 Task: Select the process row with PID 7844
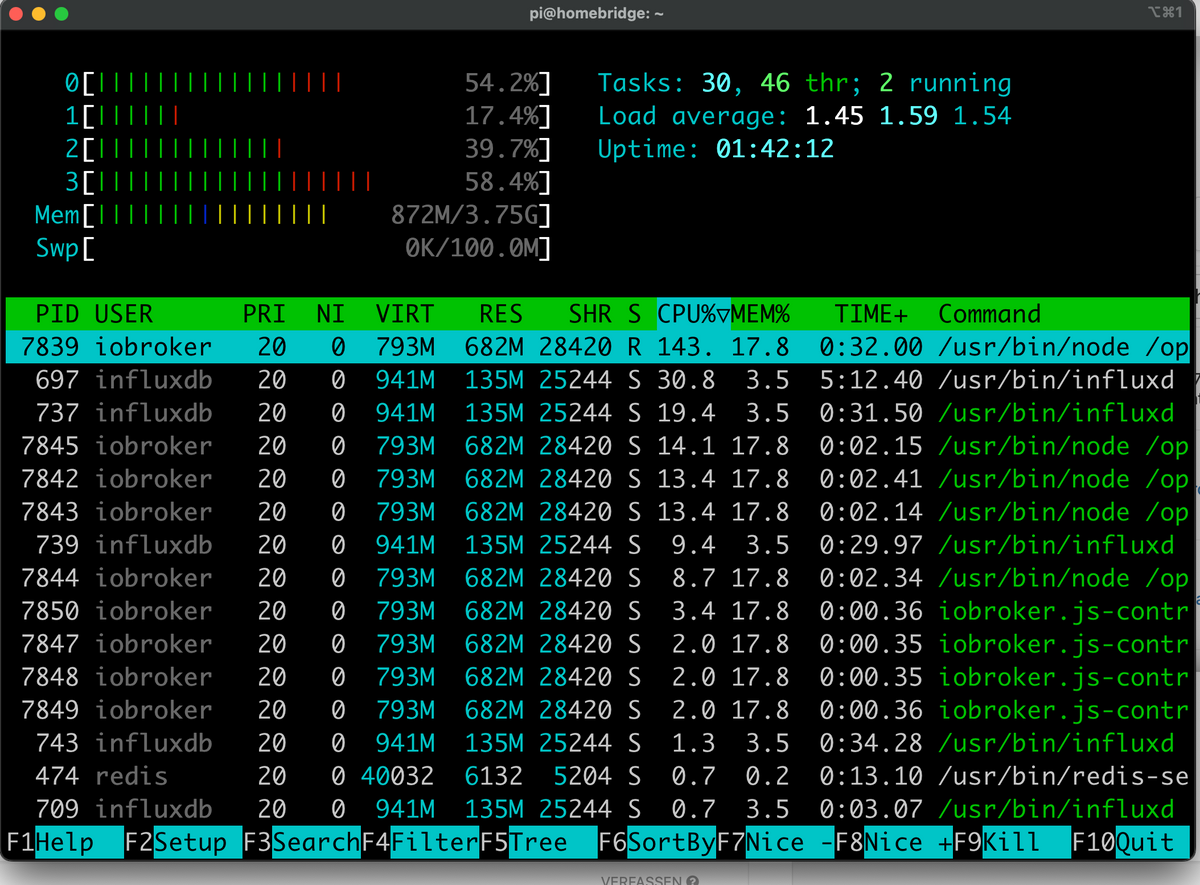click(597, 578)
